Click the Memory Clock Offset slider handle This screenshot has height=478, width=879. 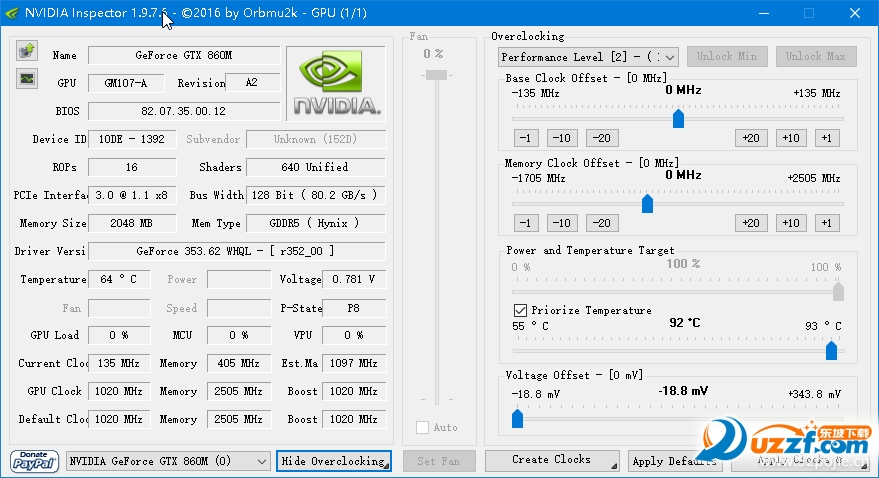click(x=647, y=203)
